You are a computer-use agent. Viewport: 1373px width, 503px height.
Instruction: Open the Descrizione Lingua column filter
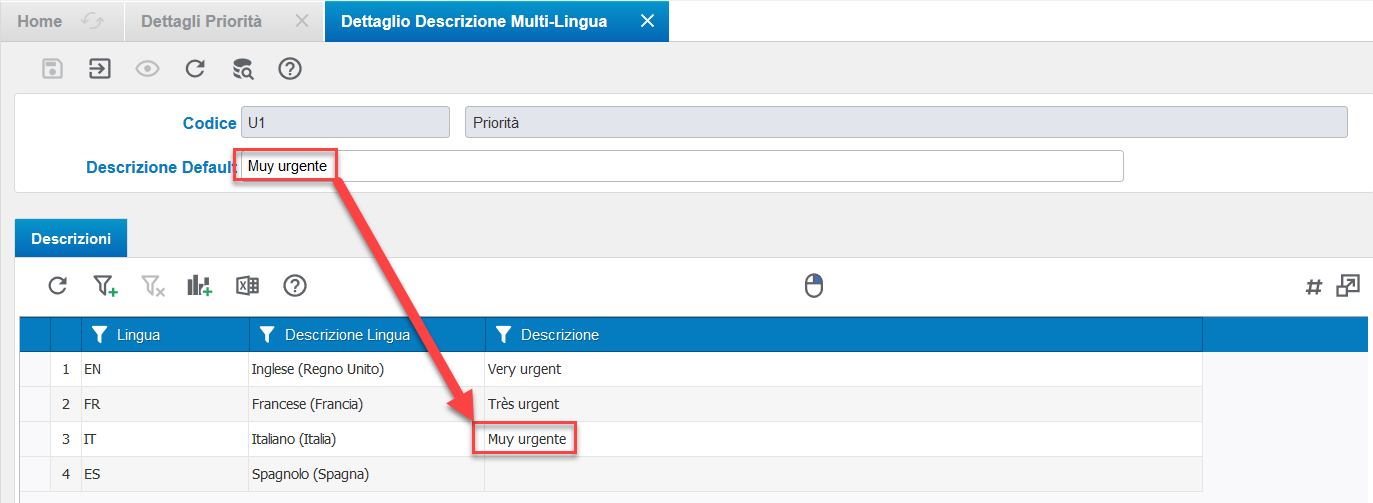coord(267,335)
